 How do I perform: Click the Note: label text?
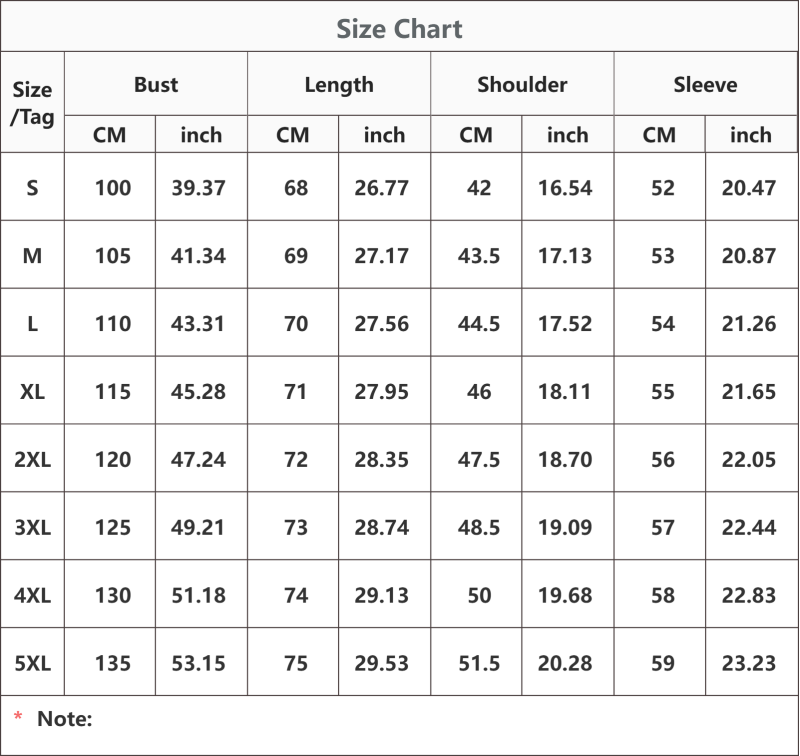65,719
